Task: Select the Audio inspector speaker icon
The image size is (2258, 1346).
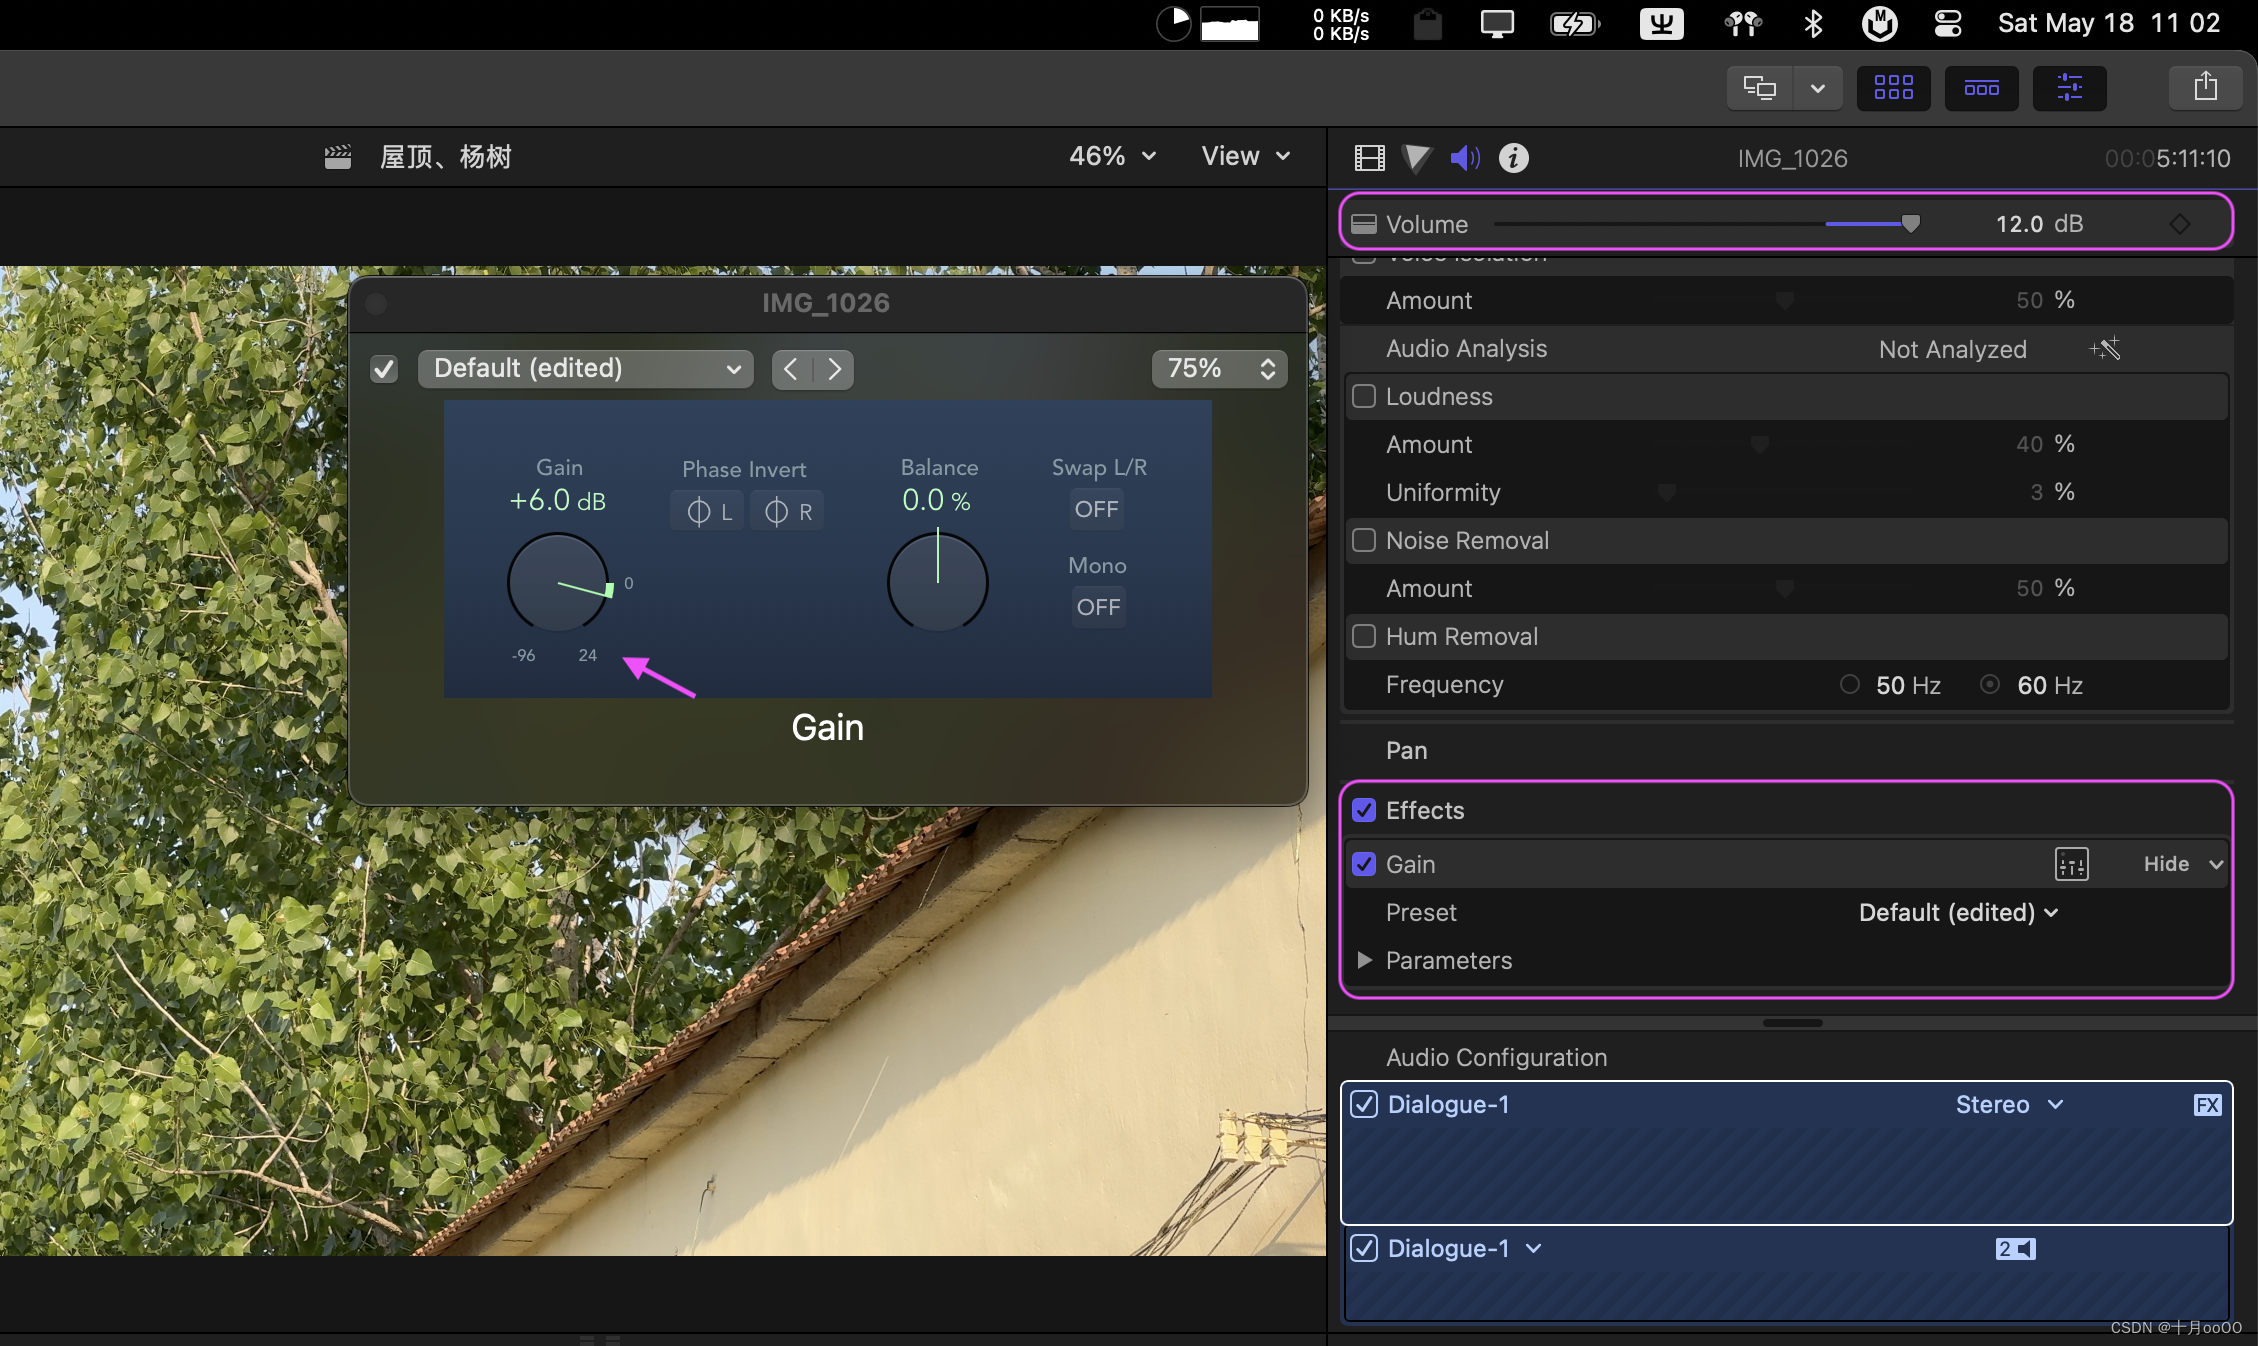Action: pyautogui.click(x=1465, y=158)
